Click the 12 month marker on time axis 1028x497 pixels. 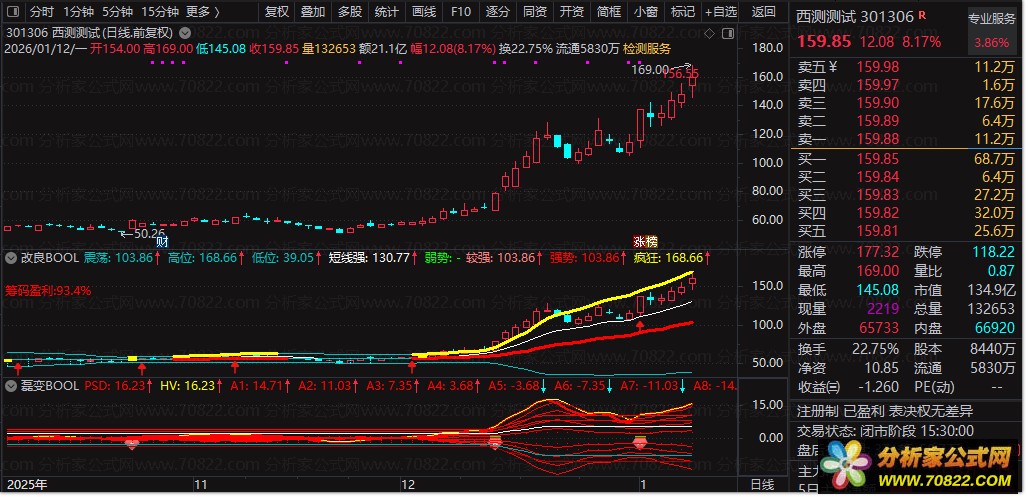[x=408, y=485]
